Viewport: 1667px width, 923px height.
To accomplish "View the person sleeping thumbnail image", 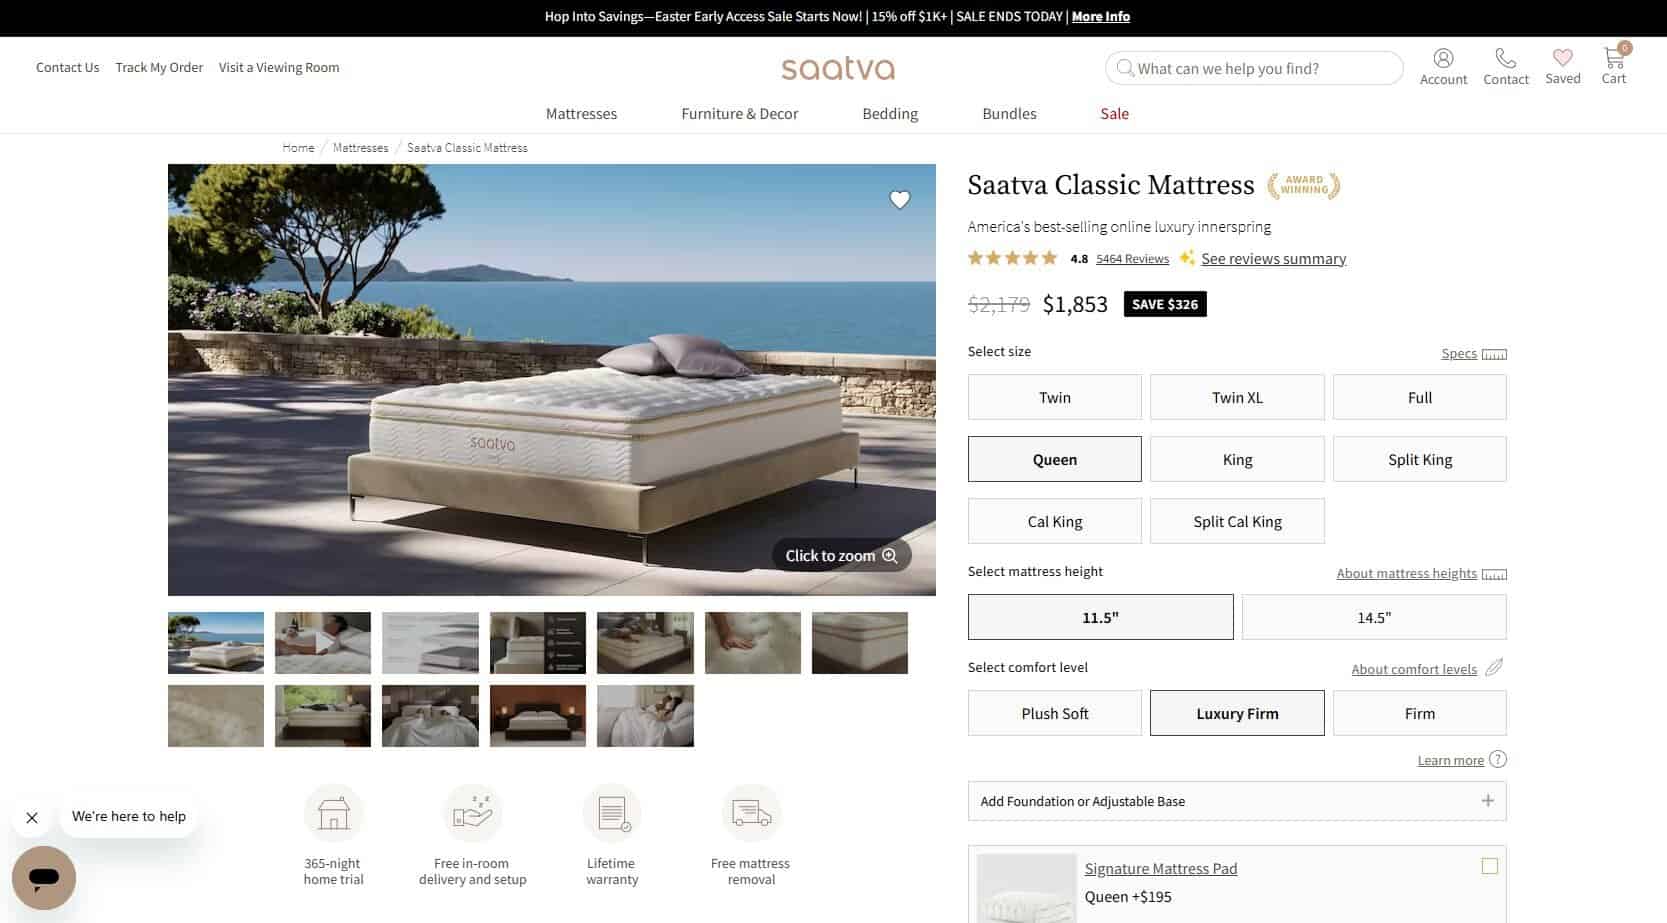I will point(323,643).
